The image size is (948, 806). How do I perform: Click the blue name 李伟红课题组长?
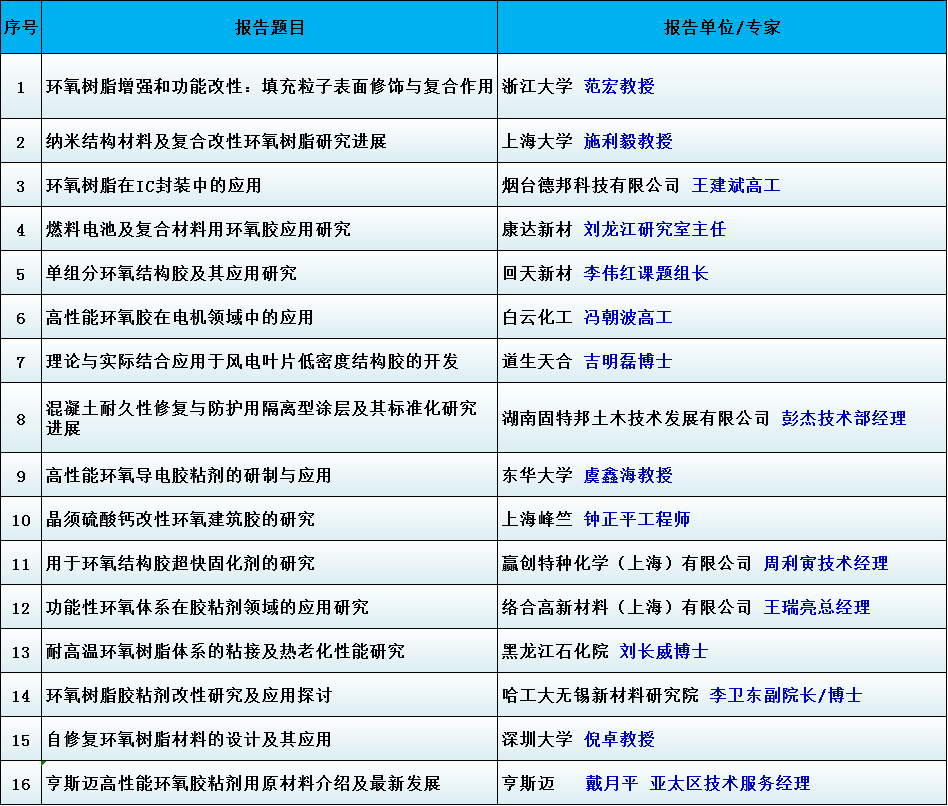click(x=646, y=274)
